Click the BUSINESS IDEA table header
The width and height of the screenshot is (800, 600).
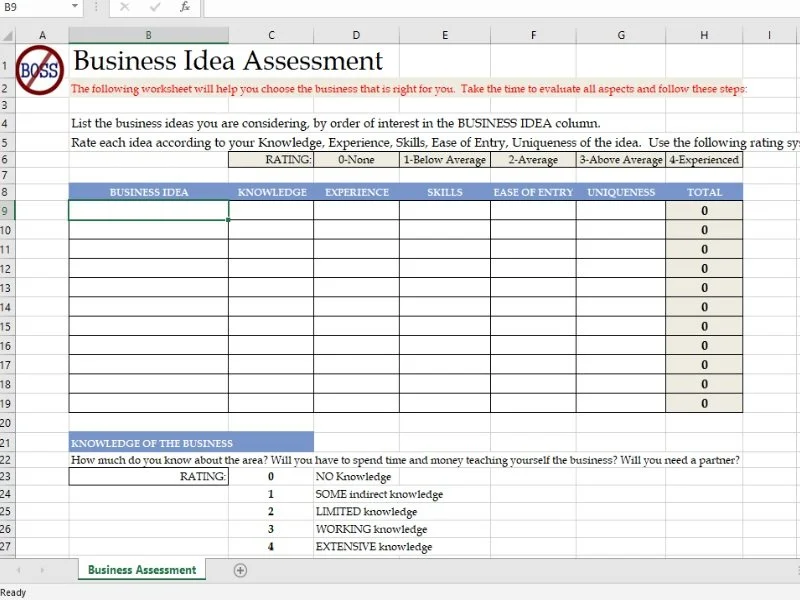[x=148, y=192]
